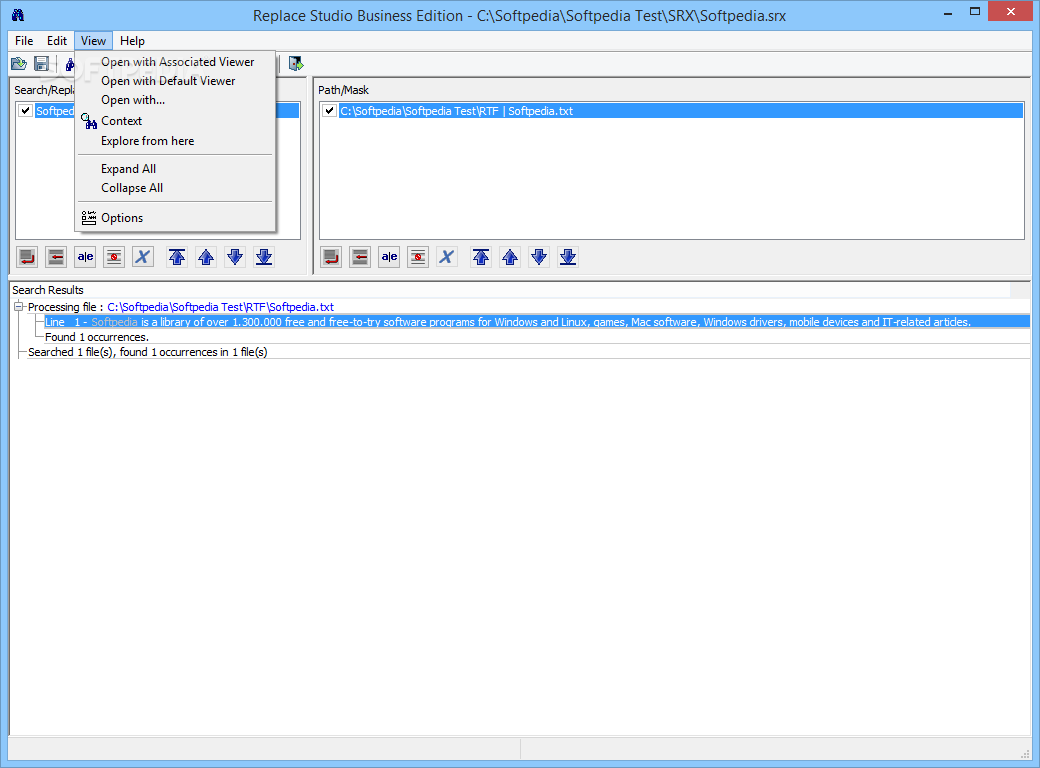Viewport: 1040px width, 768px height.
Task: Click the Search Results header label
Action: click(48, 290)
